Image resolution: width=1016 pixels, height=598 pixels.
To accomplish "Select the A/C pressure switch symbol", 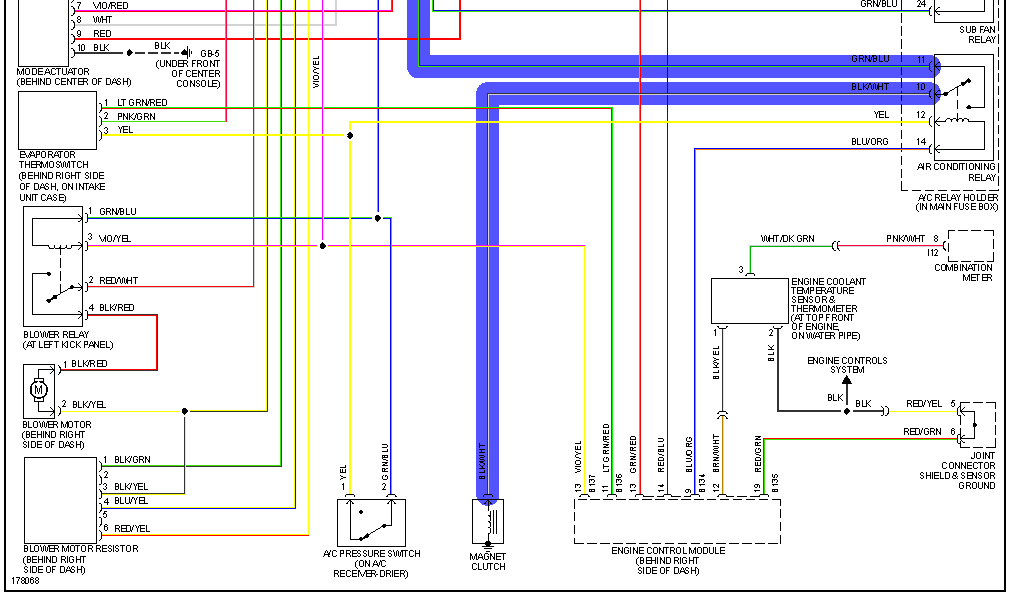I will pyautogui.click(x=371, y=521).
